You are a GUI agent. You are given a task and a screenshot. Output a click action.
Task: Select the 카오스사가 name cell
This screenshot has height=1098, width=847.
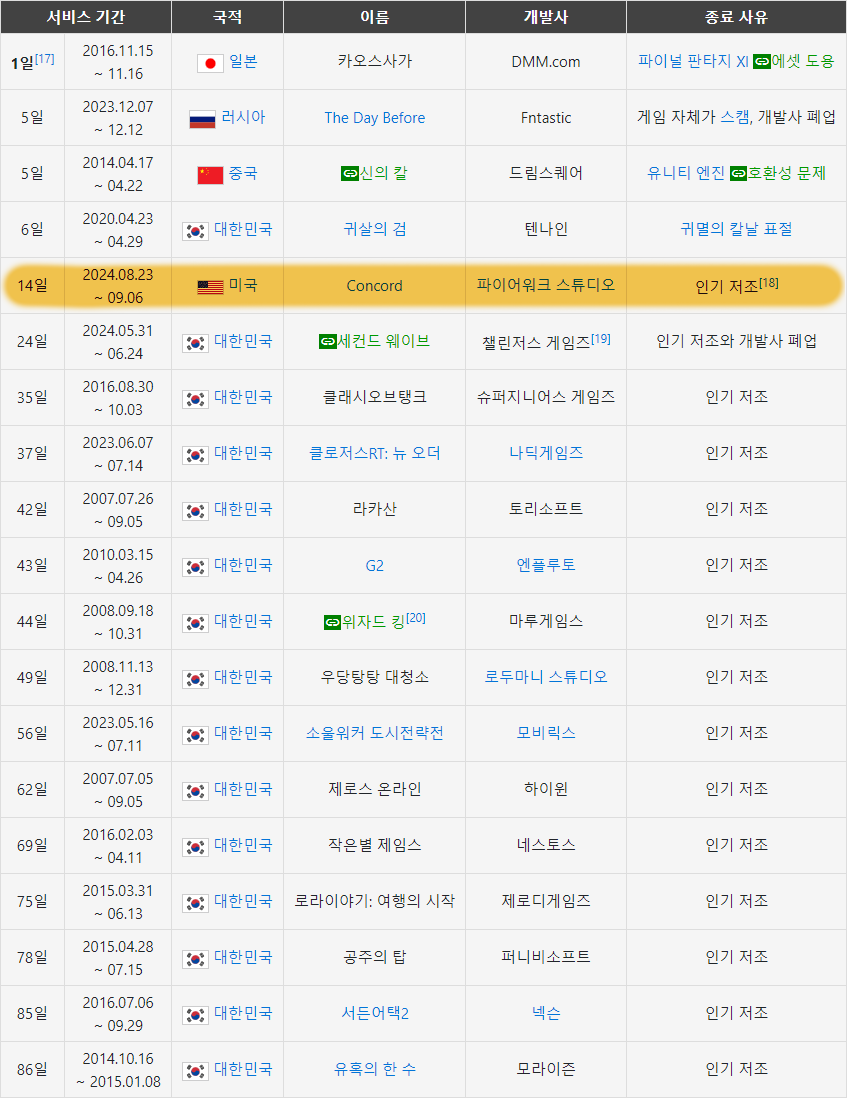point(374,62)
